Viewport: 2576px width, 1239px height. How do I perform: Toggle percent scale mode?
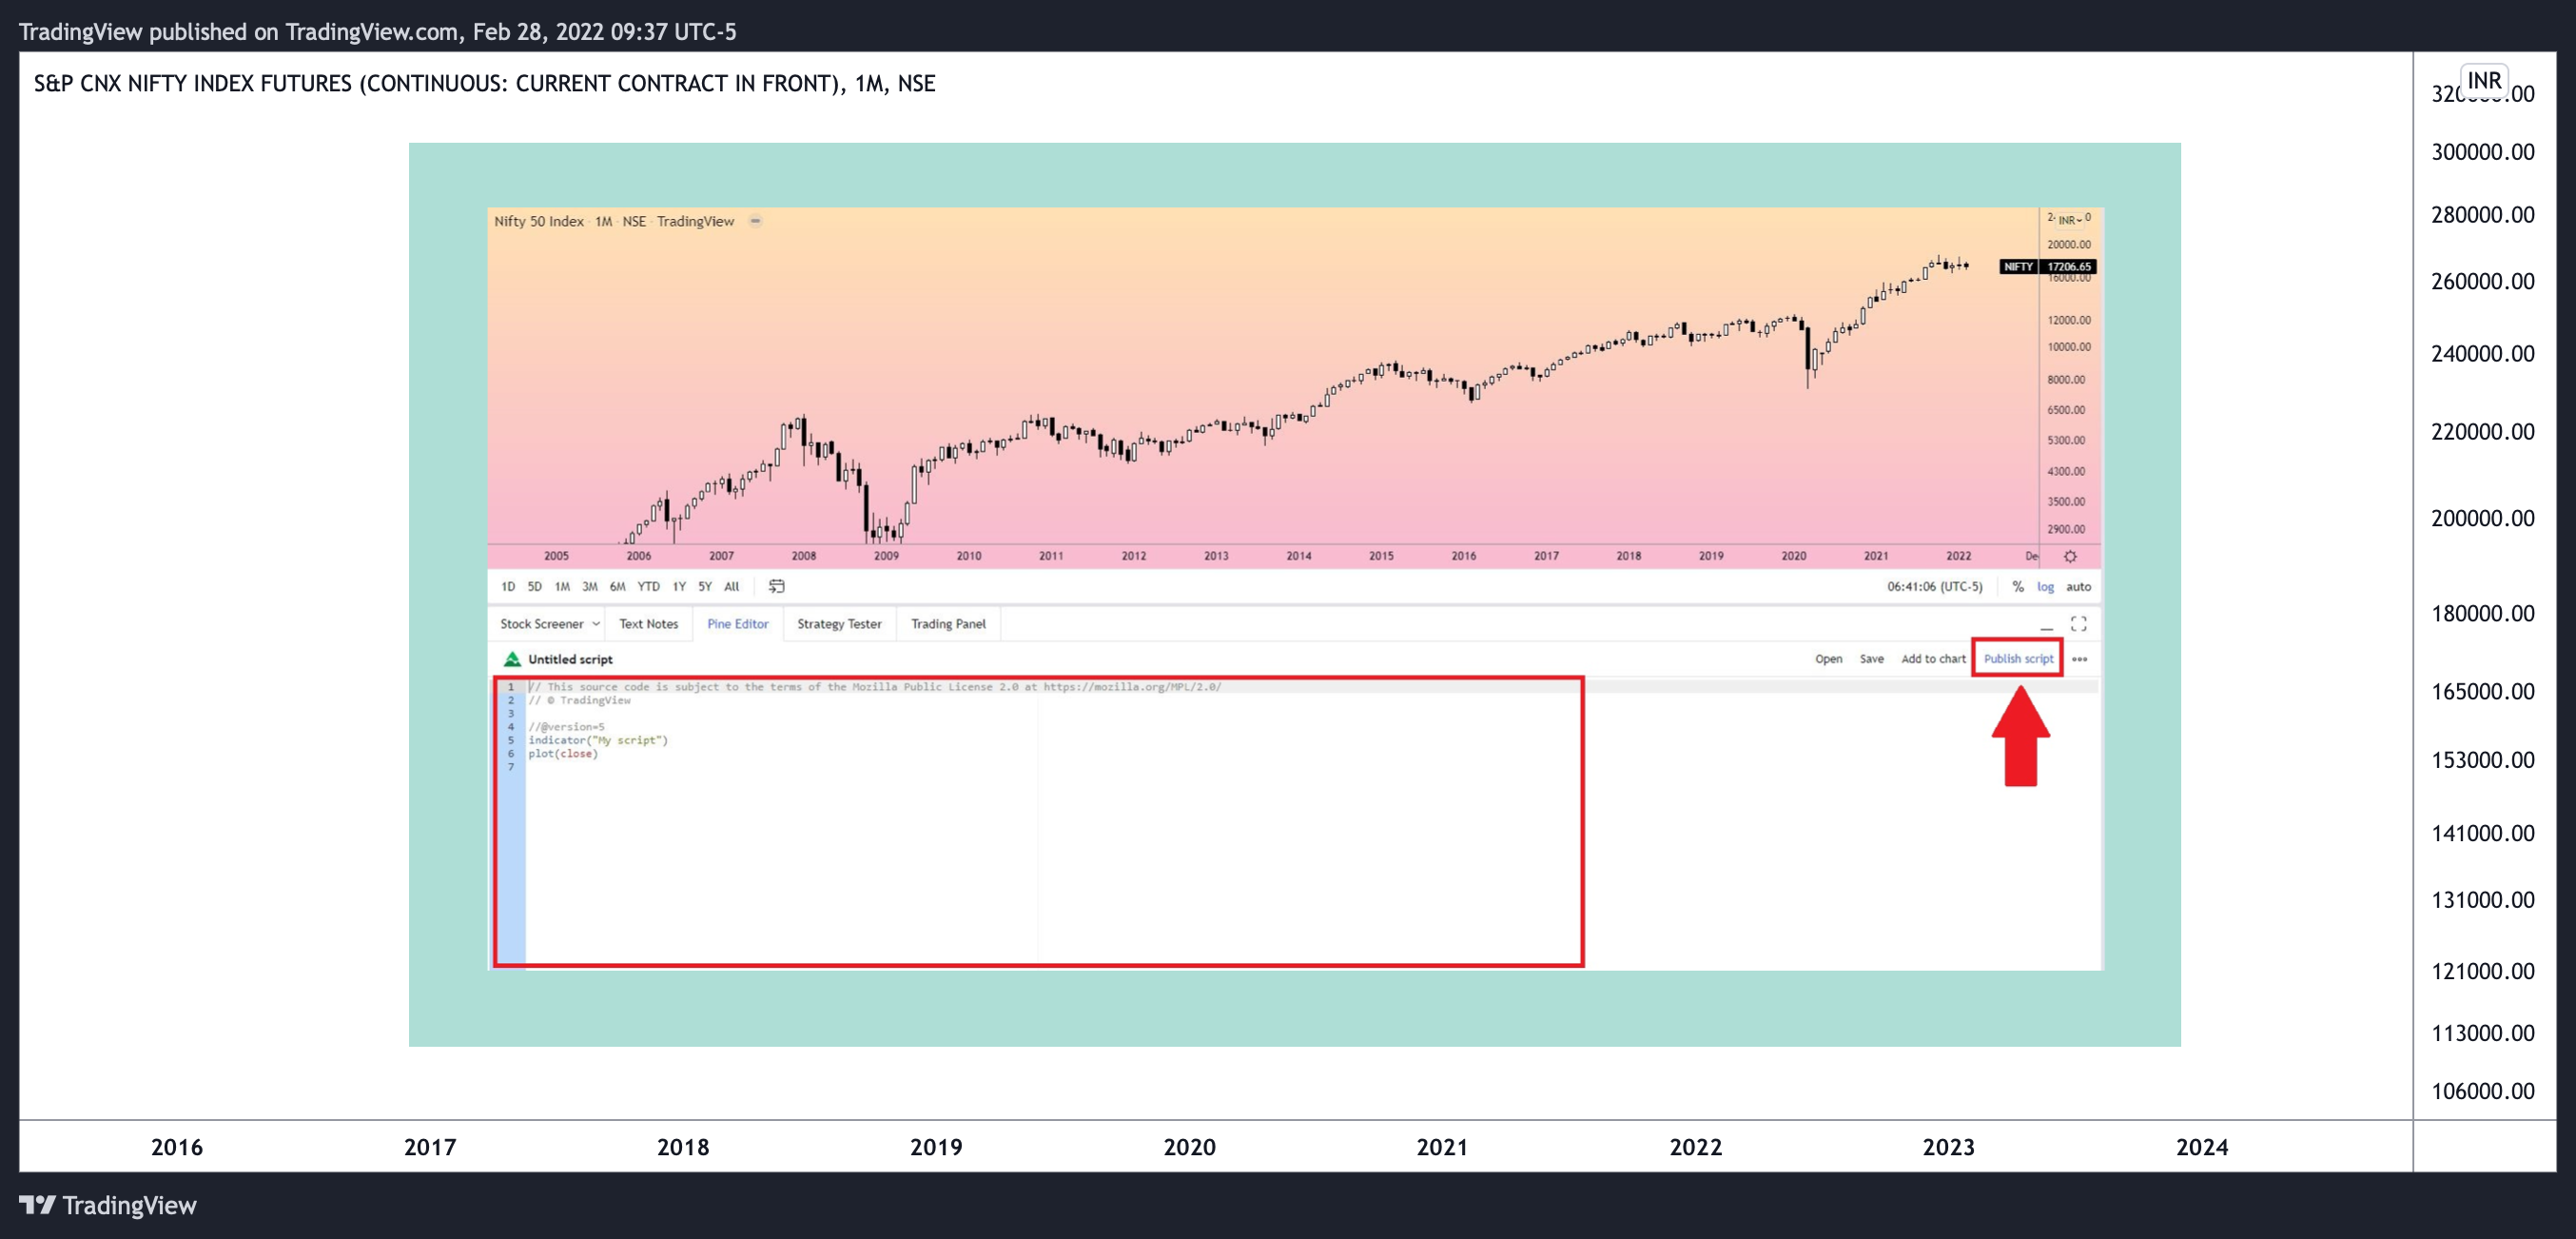pos(2018,587)
